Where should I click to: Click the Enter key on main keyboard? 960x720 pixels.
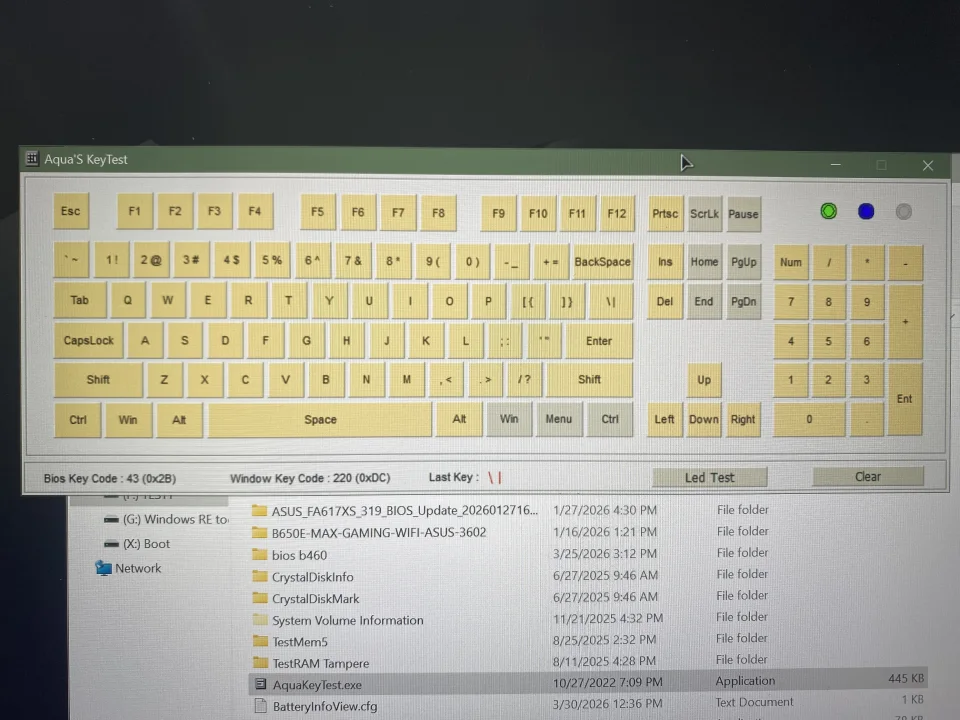pyautogui.click(x=599, y=340)
